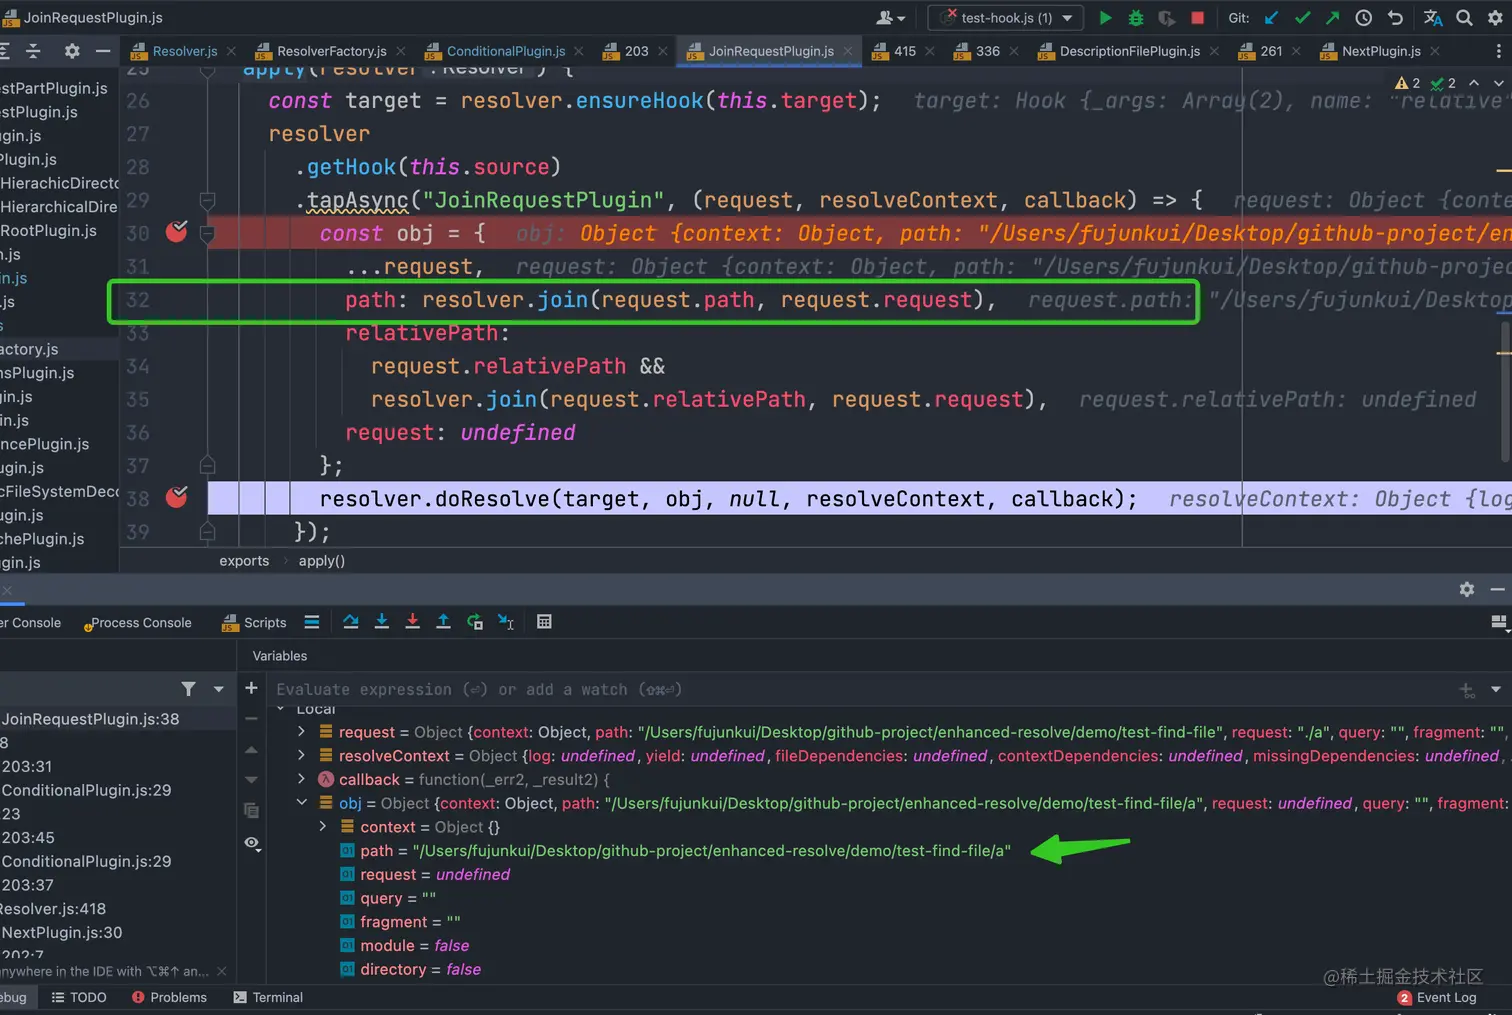
Task: Toggle the breakpoint on line 38
Action: tap(177, 498)
